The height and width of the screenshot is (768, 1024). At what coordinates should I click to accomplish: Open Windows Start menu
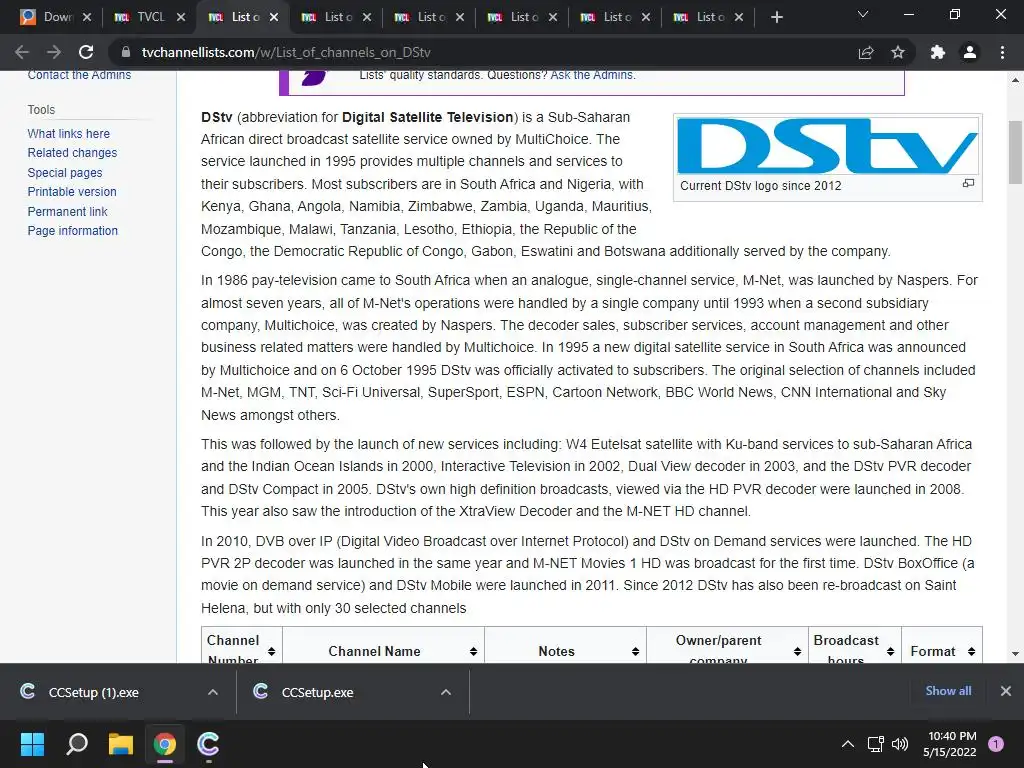tap(32, 744)
